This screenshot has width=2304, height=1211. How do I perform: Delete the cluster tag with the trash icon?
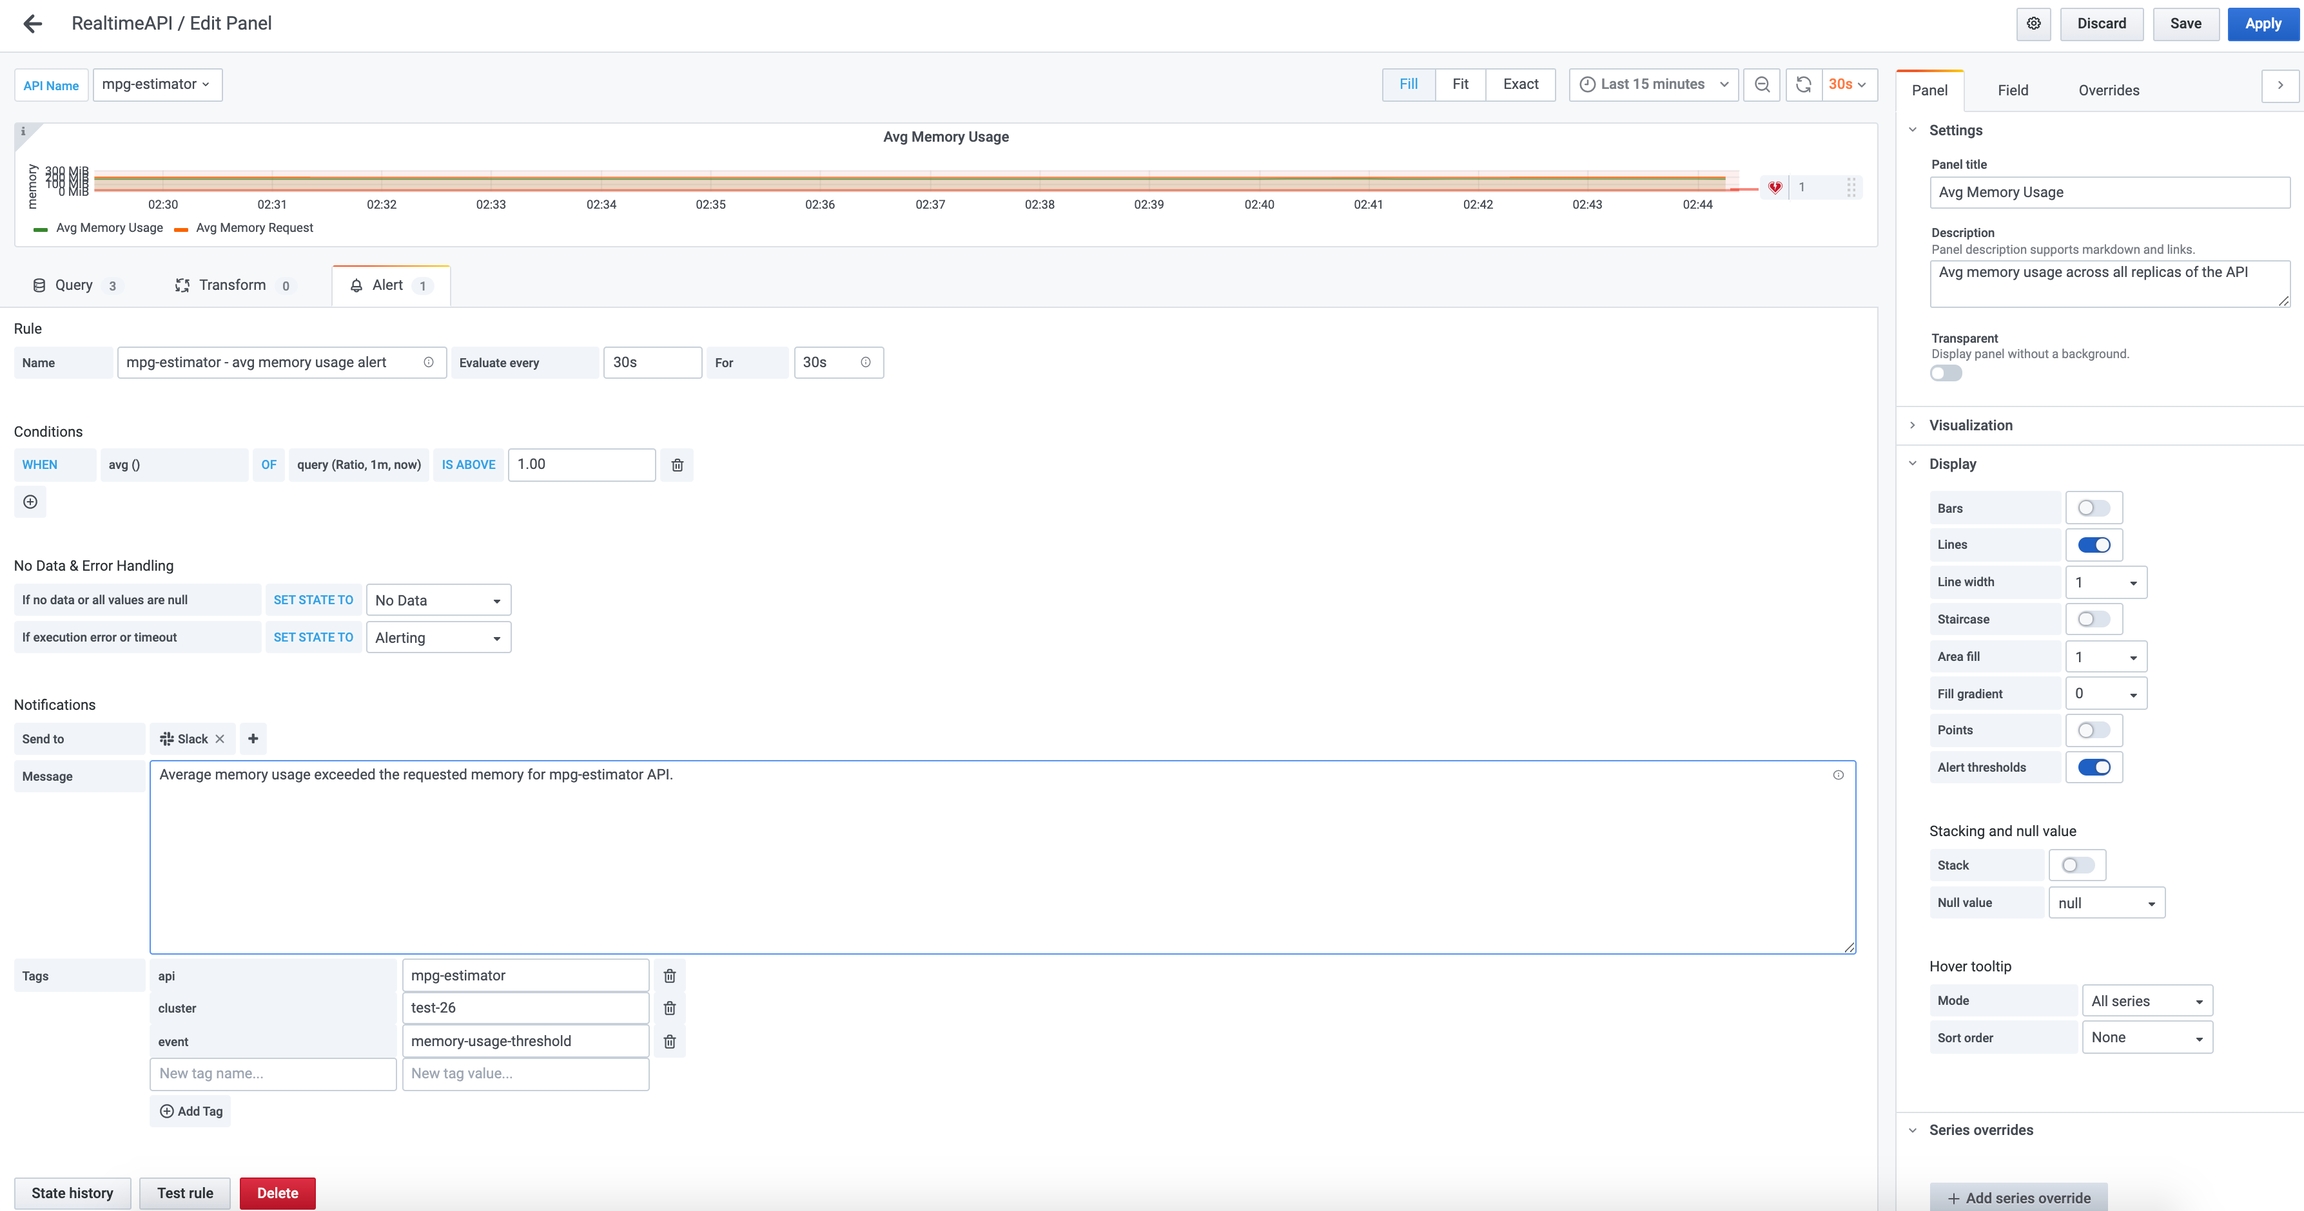(x=669, y=1008)
